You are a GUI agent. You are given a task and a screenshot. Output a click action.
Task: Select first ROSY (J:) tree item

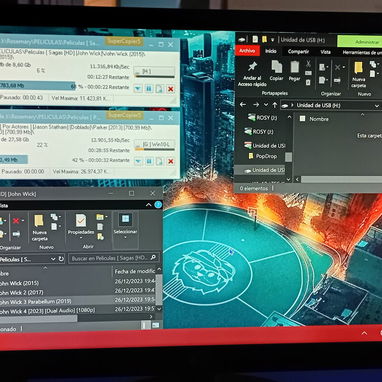point(263,118)
